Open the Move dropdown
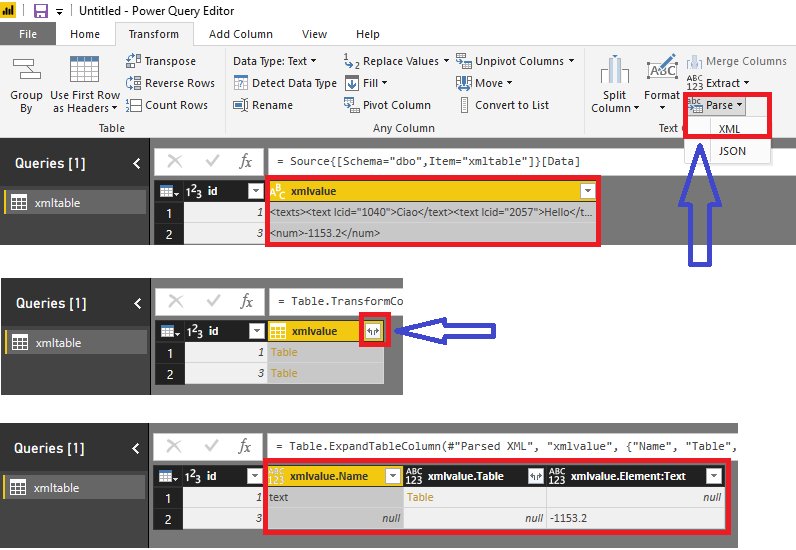Image resolution: width=796 pixels, height=550 pixels. click(484, 83)
